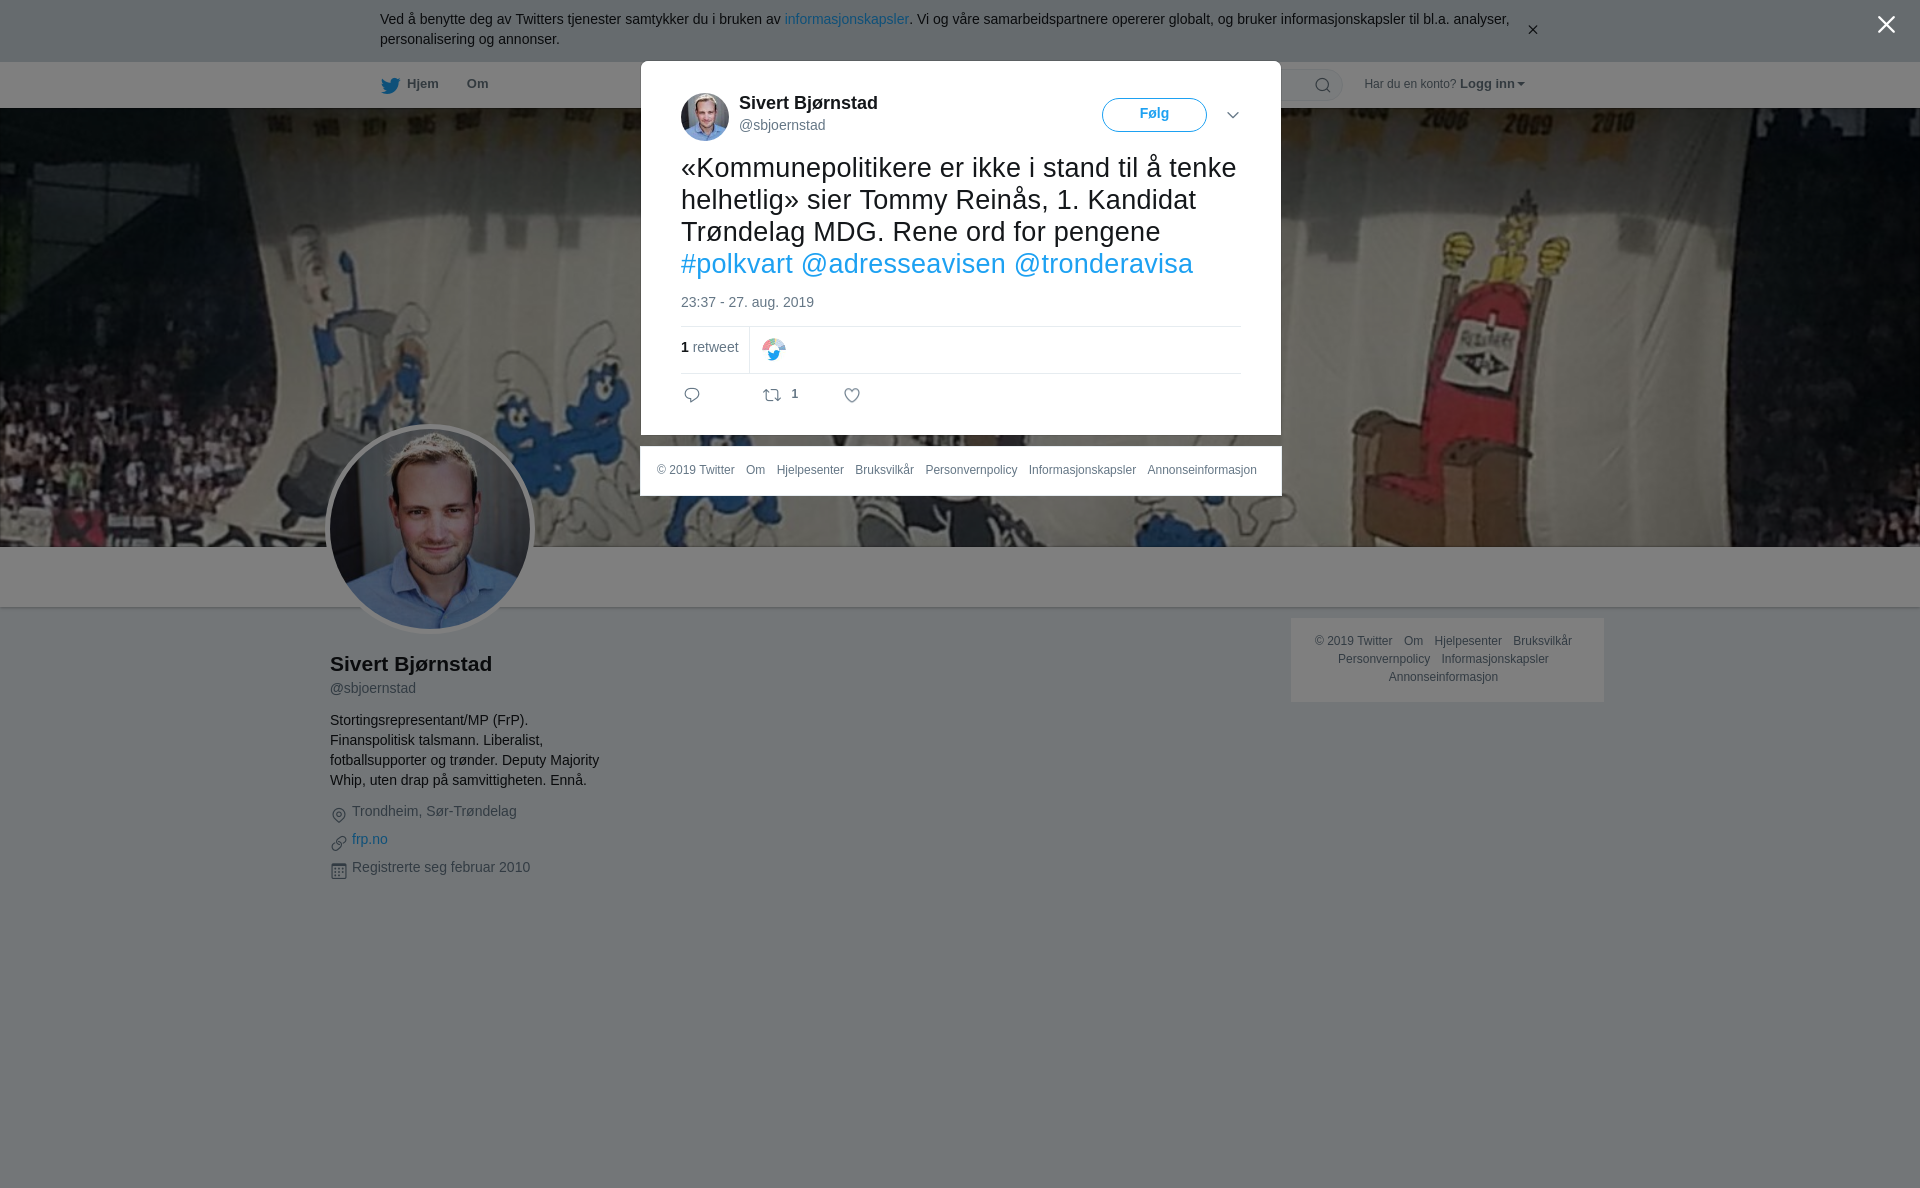Image resolution: width=1920 pixels, height=1188 pixels.
Task: Click the reply speech bubble icon
Action: tap(692, 395)
